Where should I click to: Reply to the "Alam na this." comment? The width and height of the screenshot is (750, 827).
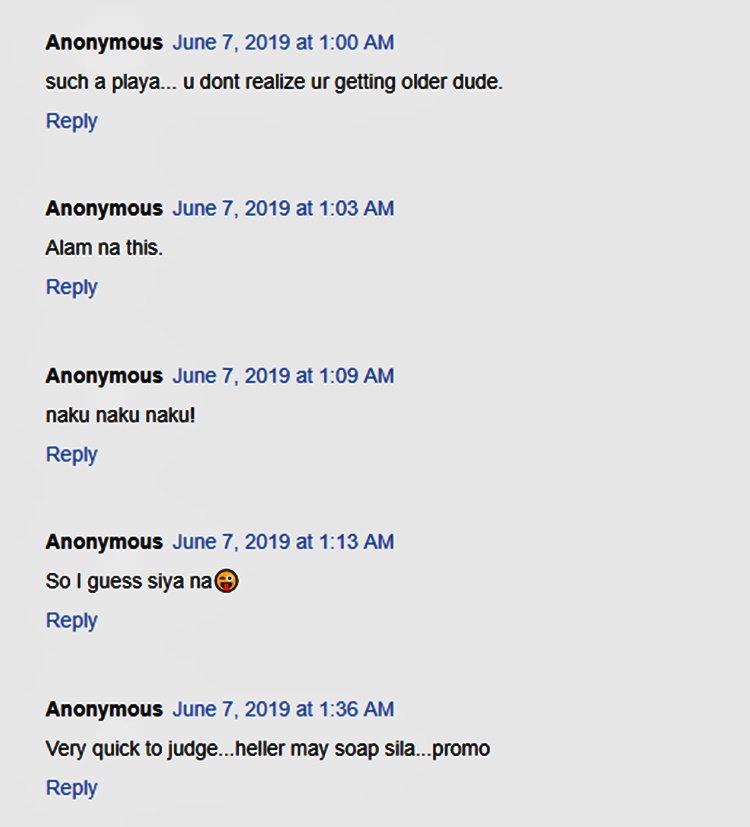point(71,287)
